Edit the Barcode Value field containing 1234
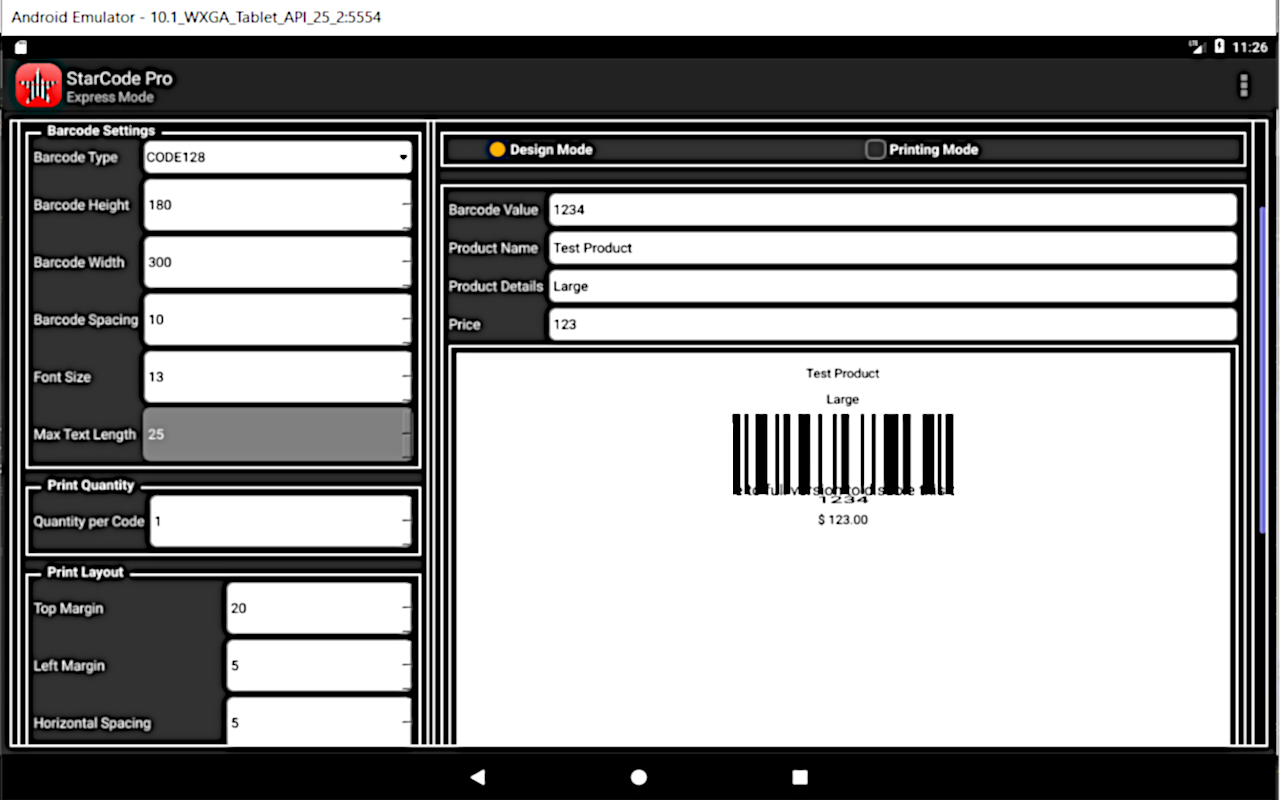This screenshot has width=1280, height=800. pyautogui.click(x=890, y=209)
